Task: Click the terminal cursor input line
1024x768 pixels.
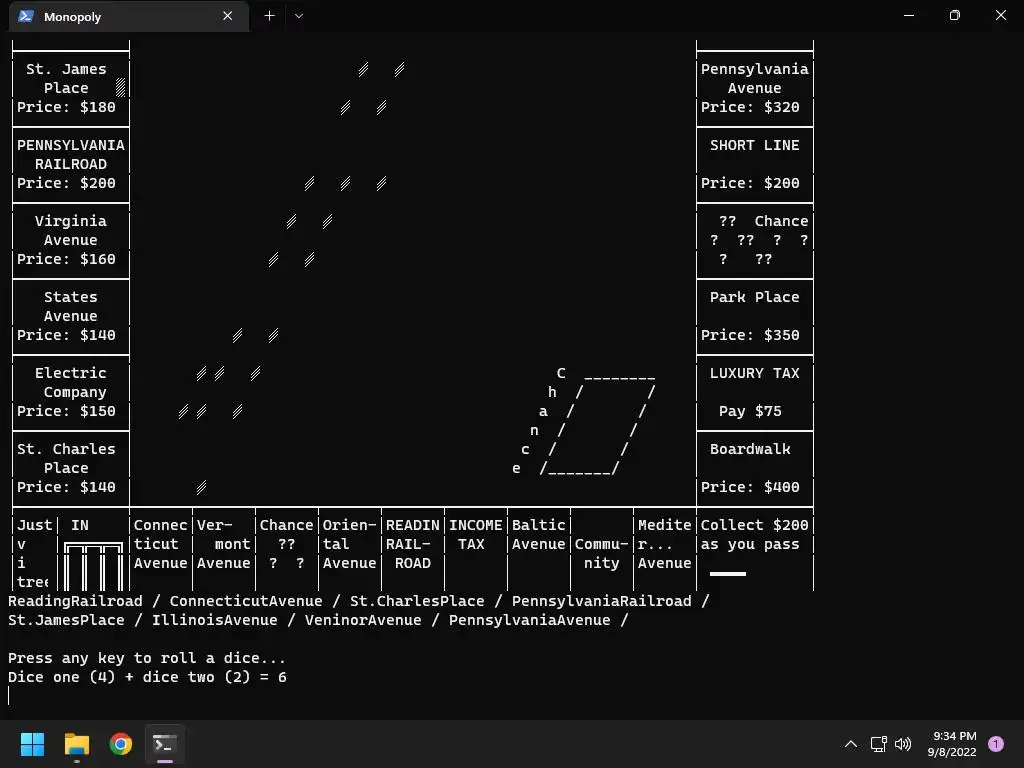Action: tap(9, 696)
